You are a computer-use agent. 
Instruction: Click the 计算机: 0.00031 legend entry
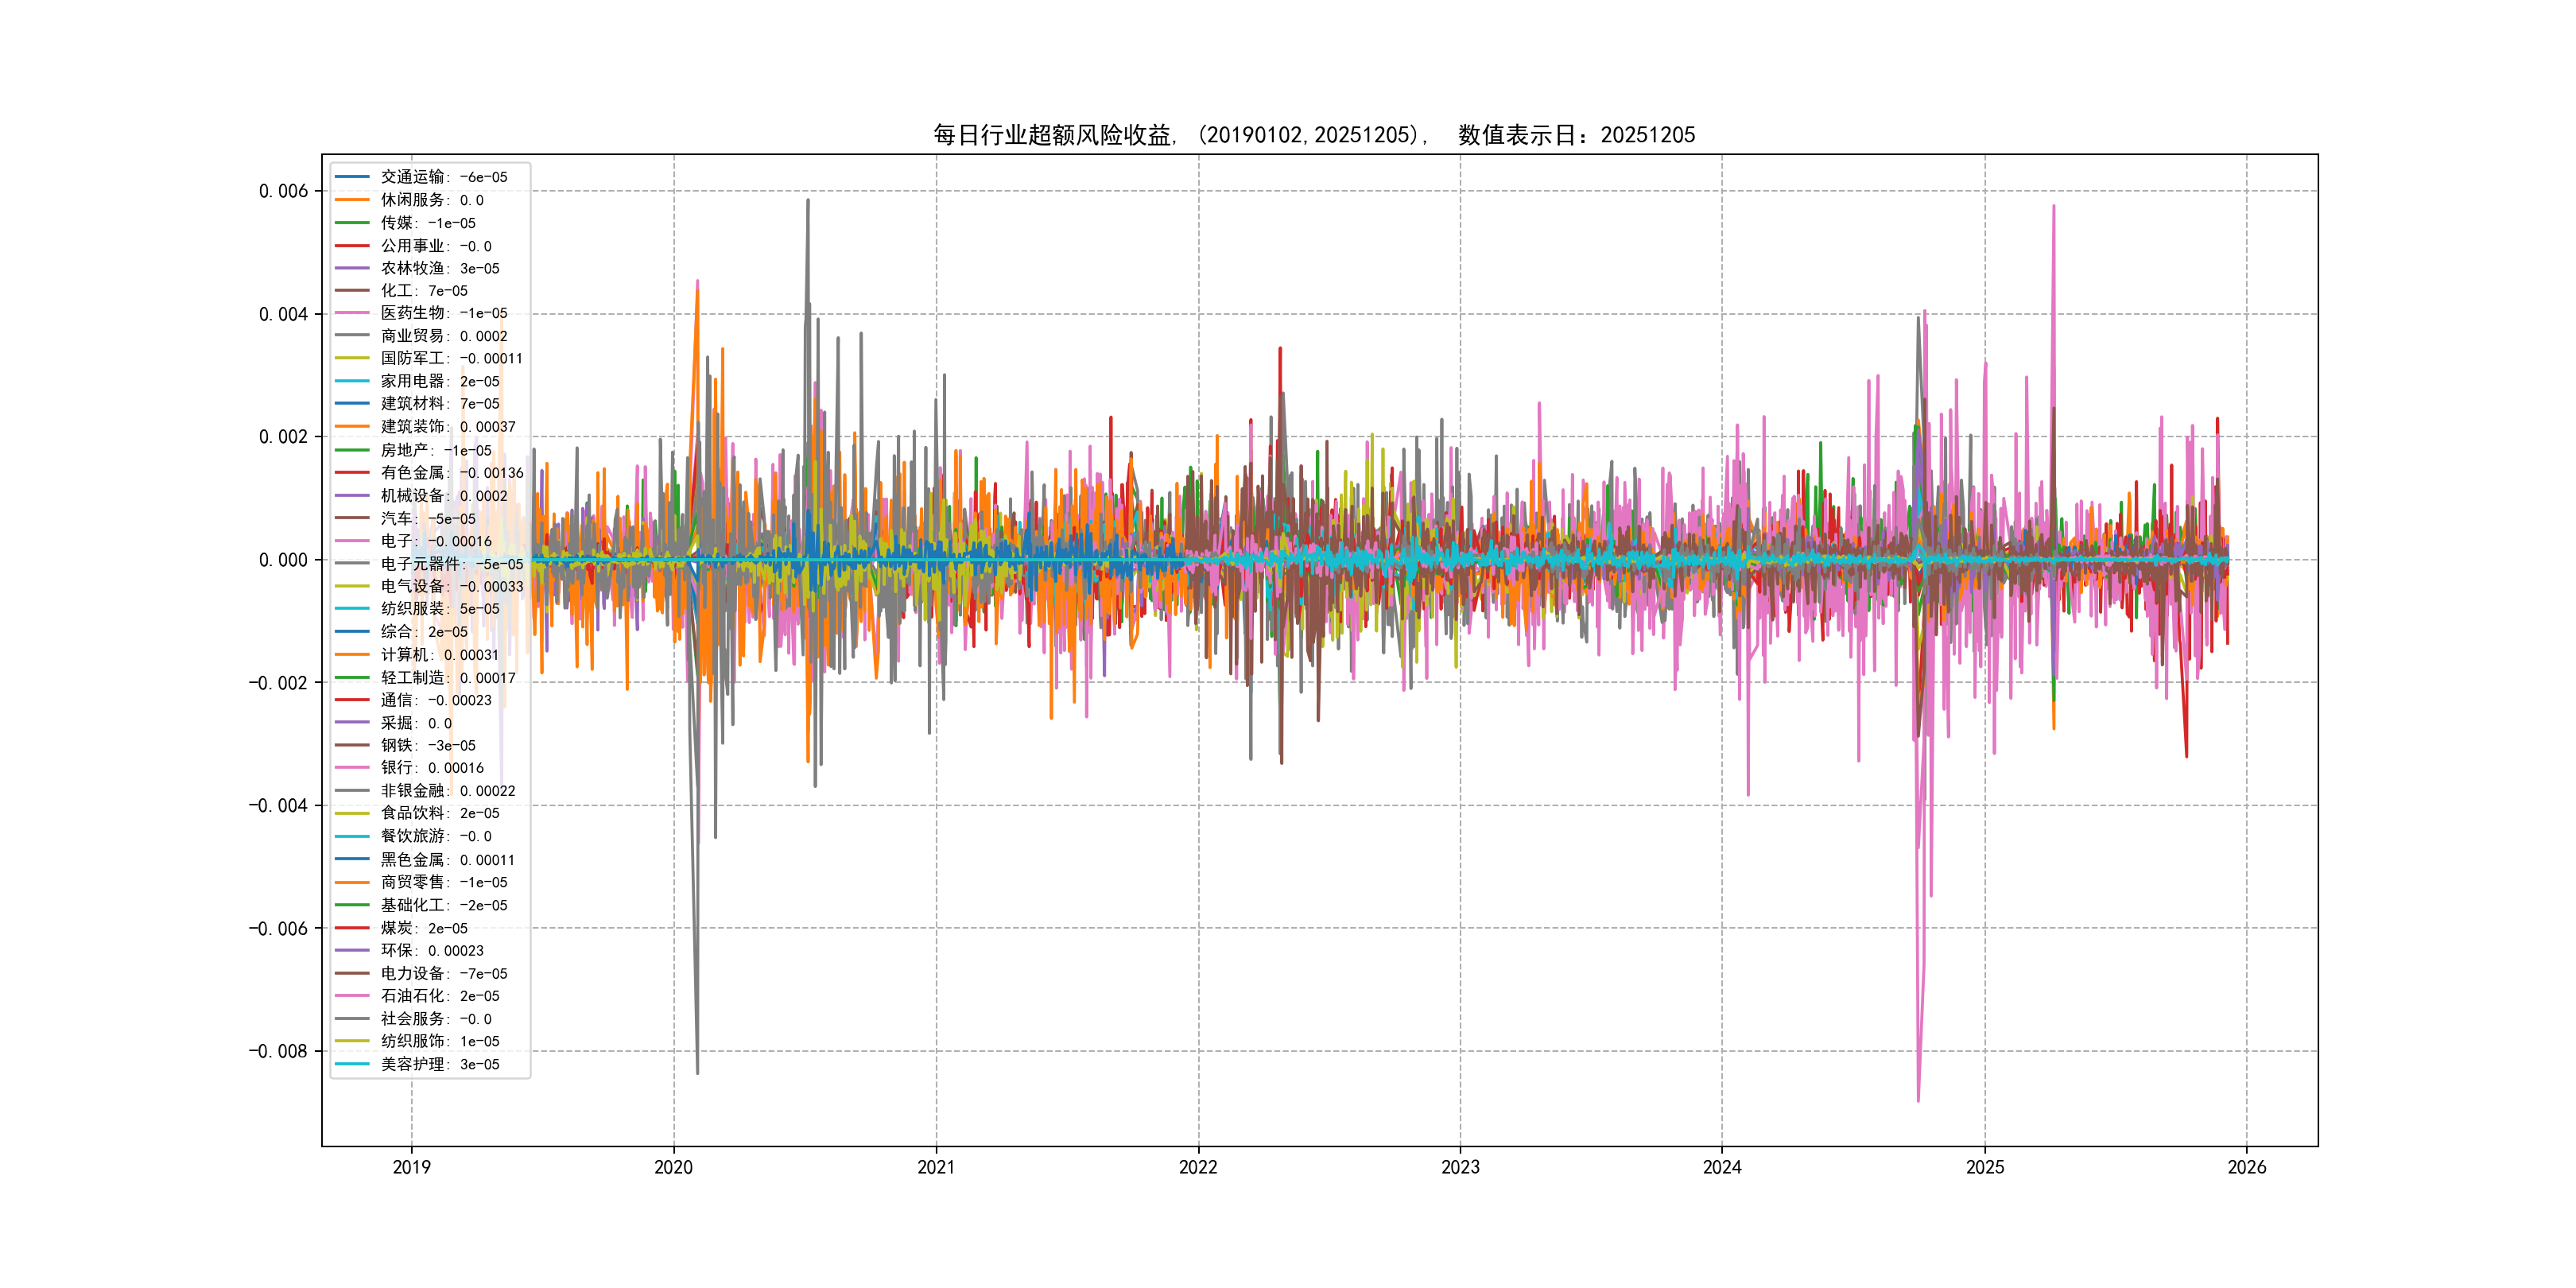tap(439, 655)
